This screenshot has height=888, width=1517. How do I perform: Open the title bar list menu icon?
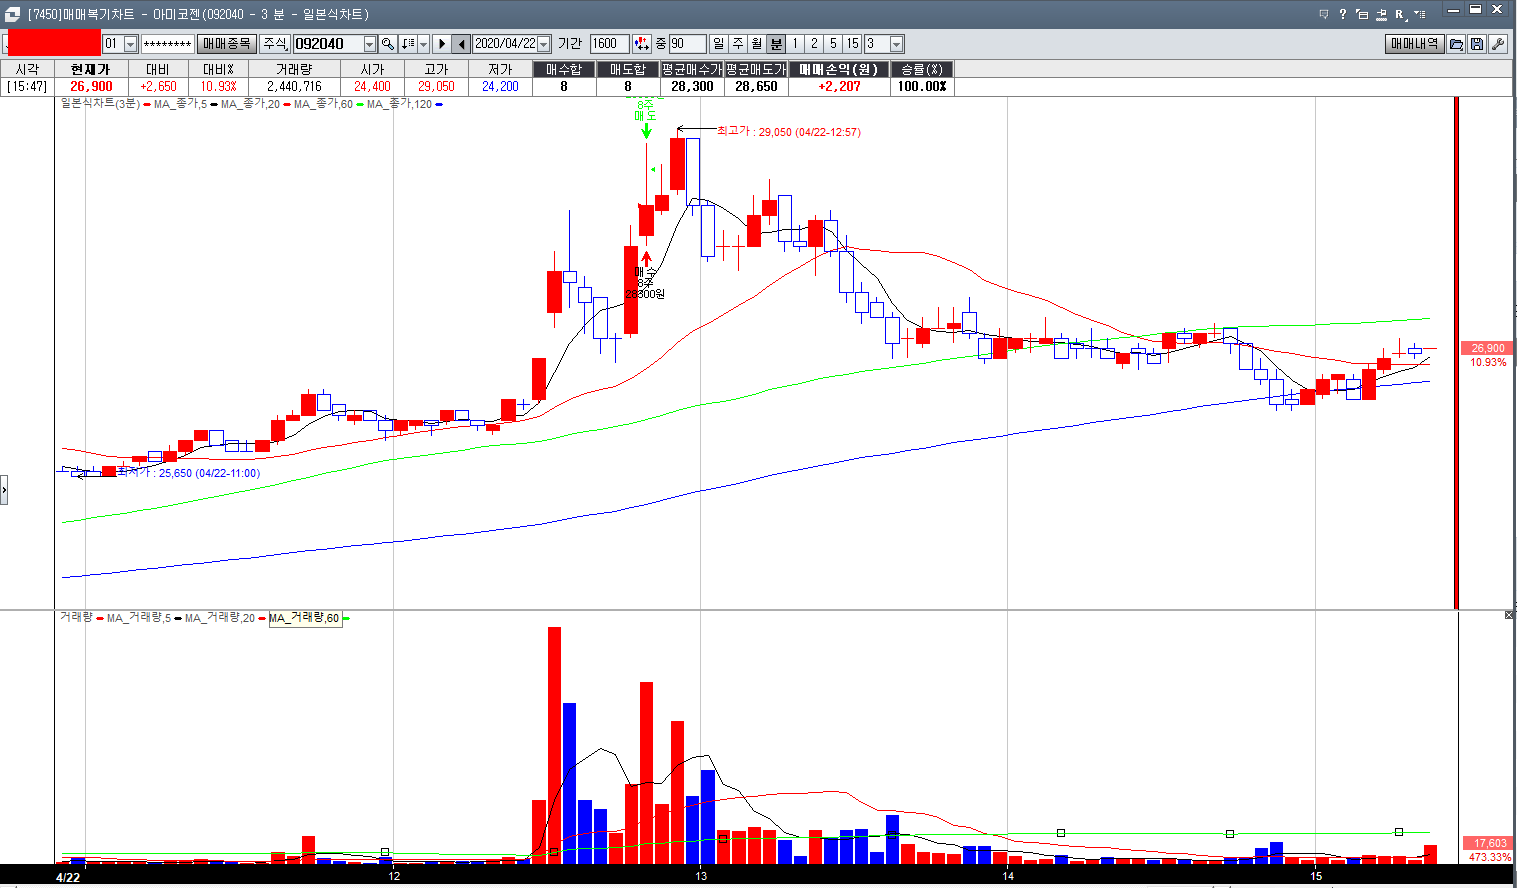[x=1420, y=14]
